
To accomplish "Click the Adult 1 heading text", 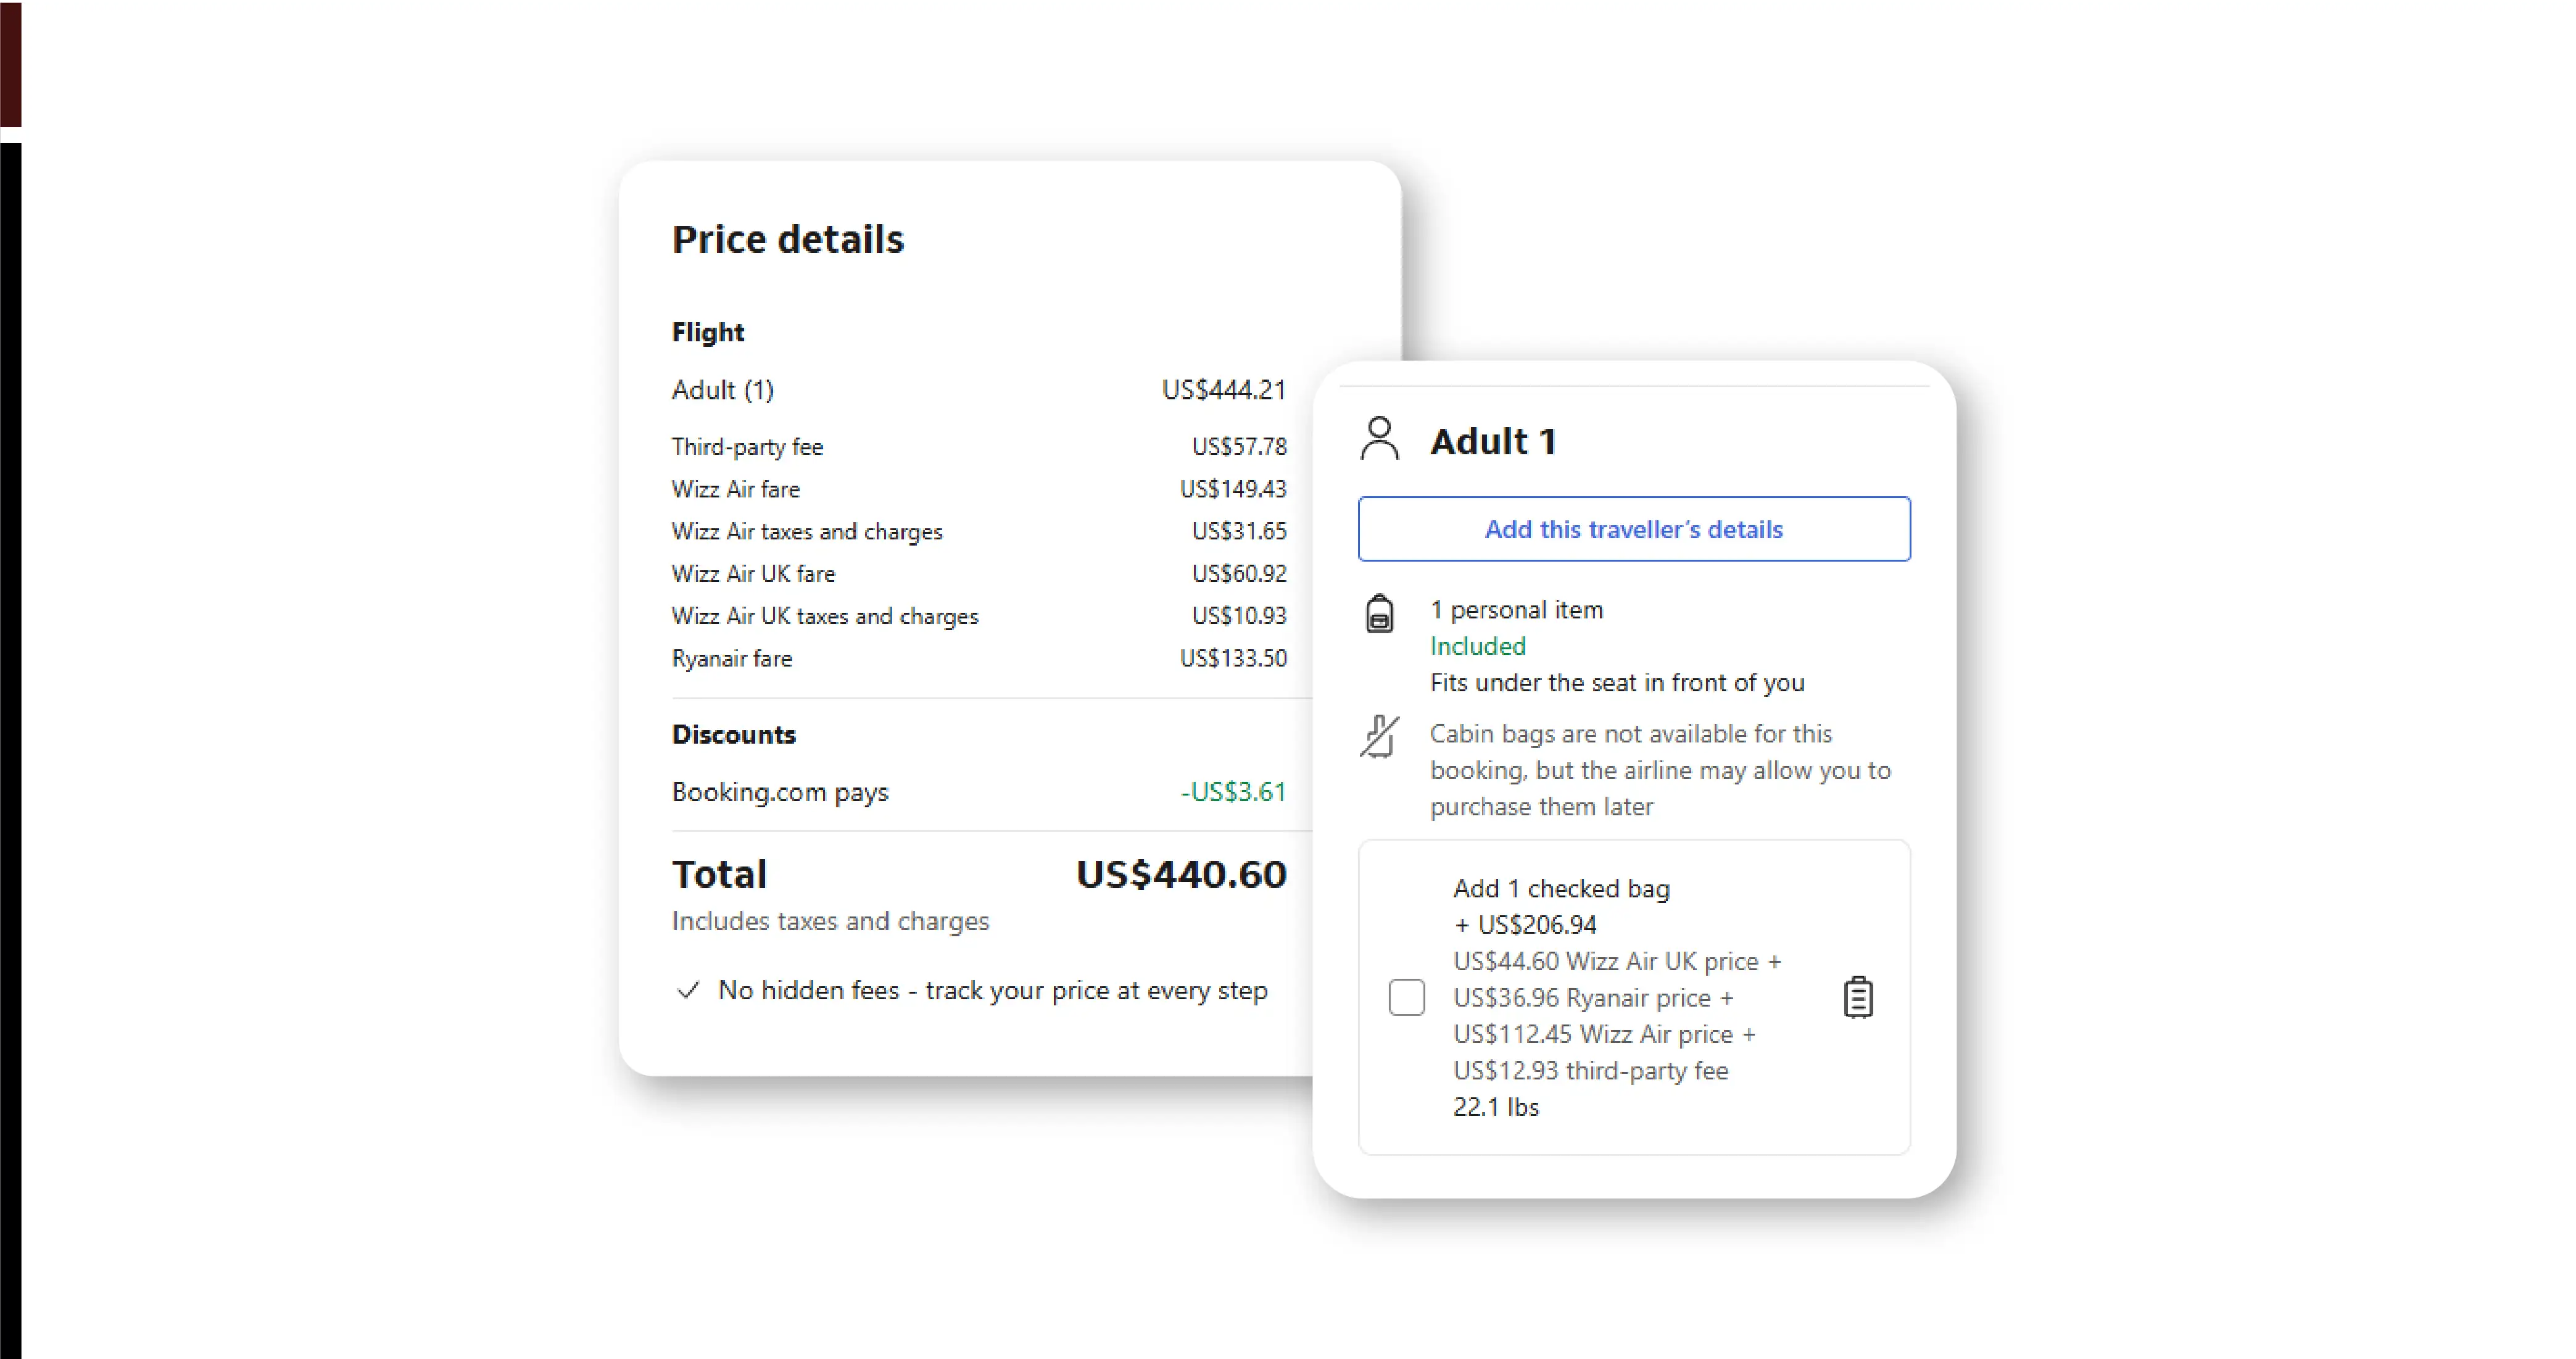I will tap(1492, 441).
